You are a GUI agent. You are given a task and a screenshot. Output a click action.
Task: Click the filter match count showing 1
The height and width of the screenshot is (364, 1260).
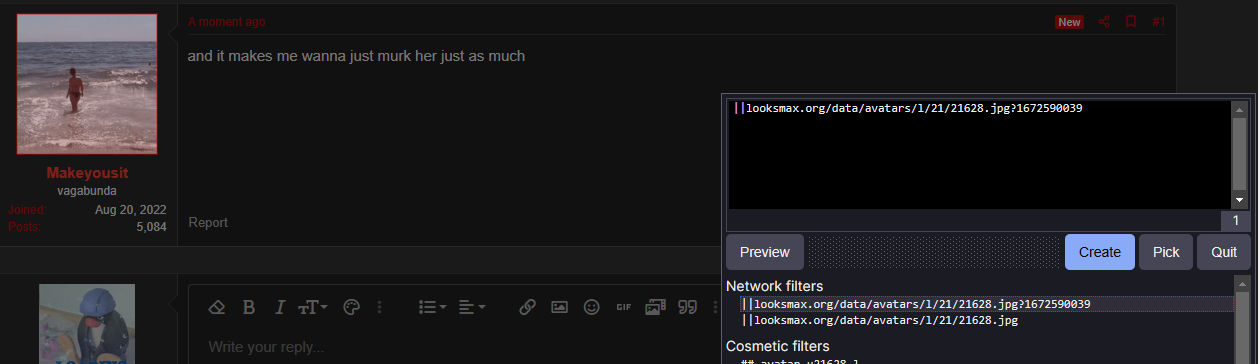click(x=1235, y=221)
